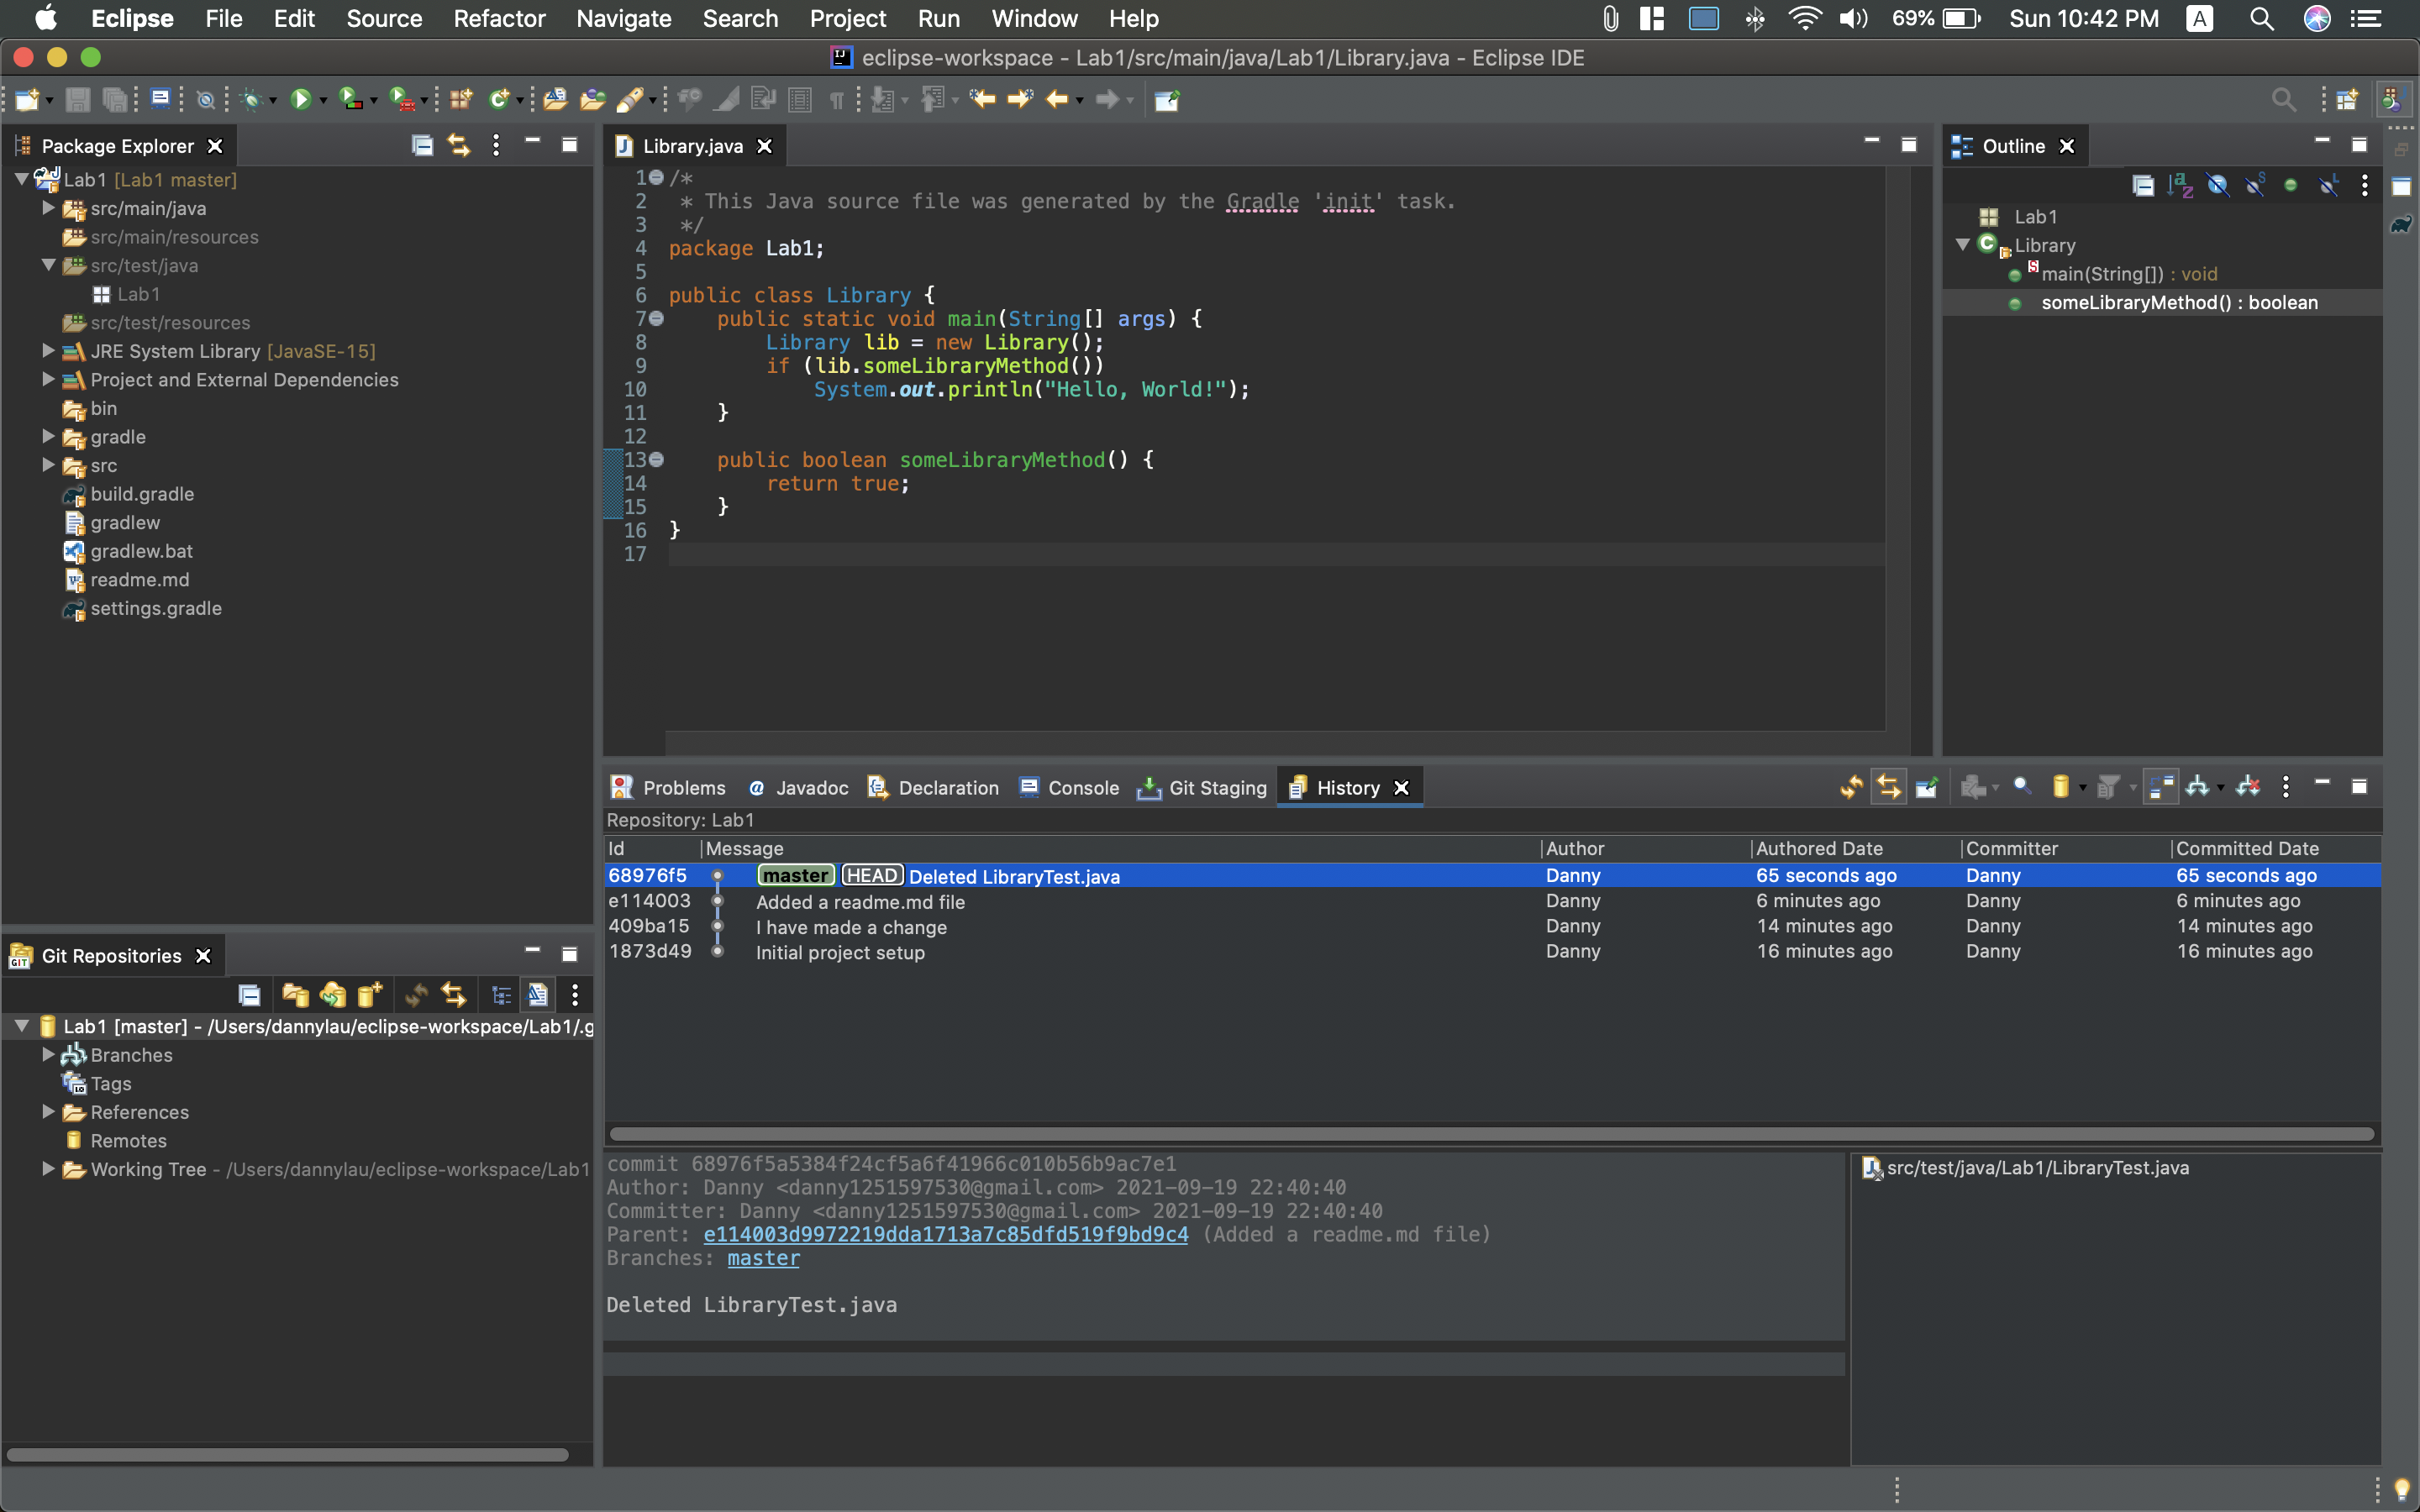Select the 'Added a readme.md file' commit
The image size is (2420, 1512).
[x=860, y=901]
